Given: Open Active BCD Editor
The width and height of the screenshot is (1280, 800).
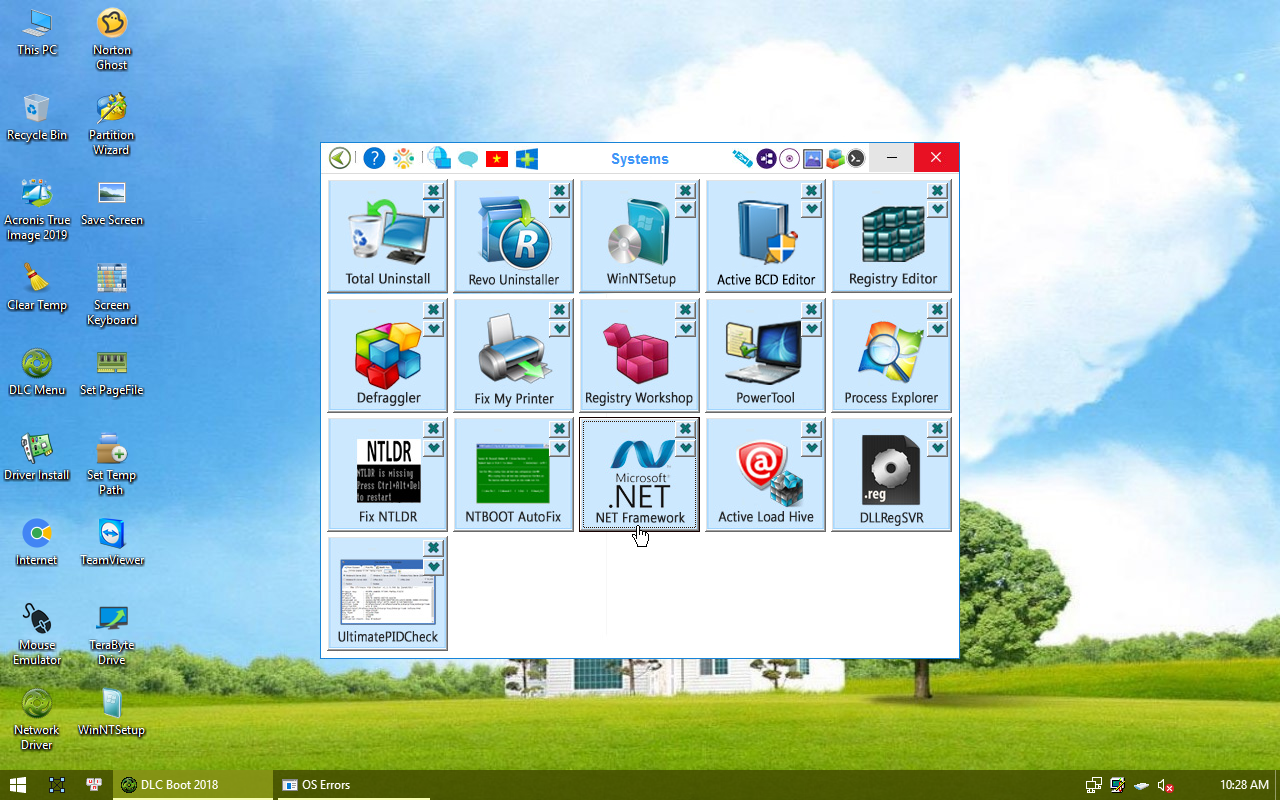Looking at the screenshot, I should (766, 236).
